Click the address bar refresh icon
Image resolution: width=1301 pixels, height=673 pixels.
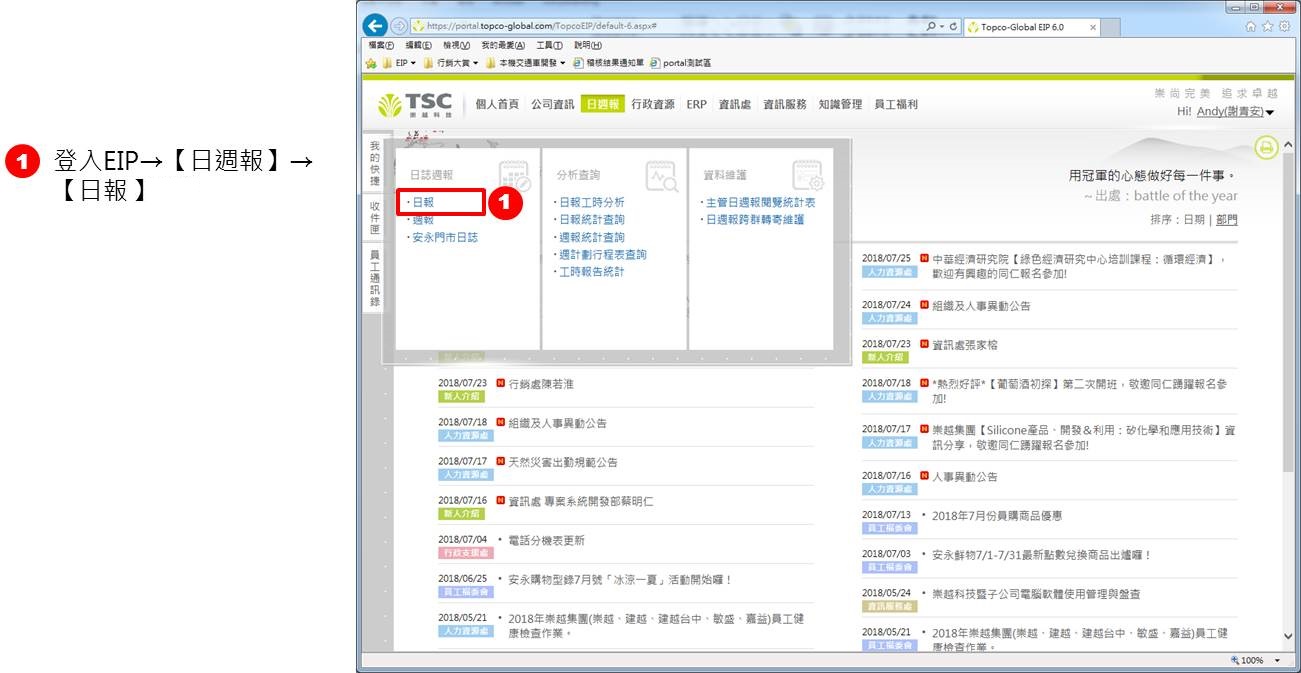(x=953, y=27)
